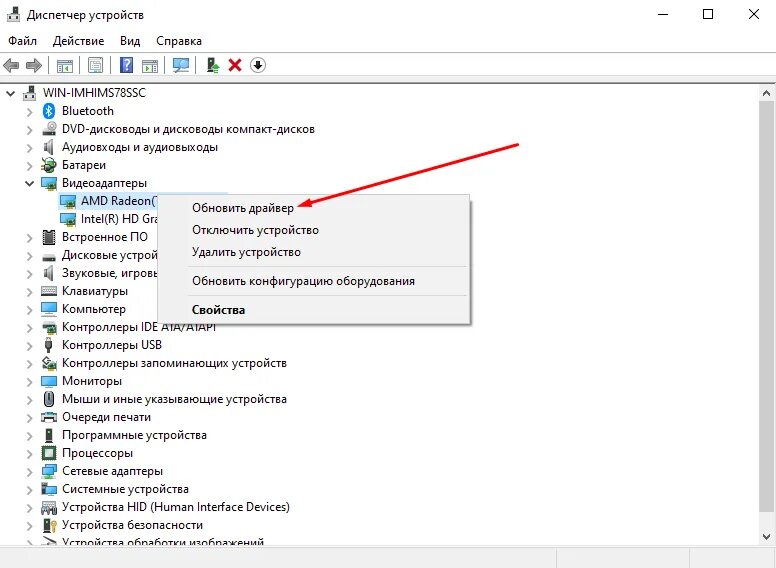
Task: Select the Intel(R) HD Graphics adapter
Action: 108,219
